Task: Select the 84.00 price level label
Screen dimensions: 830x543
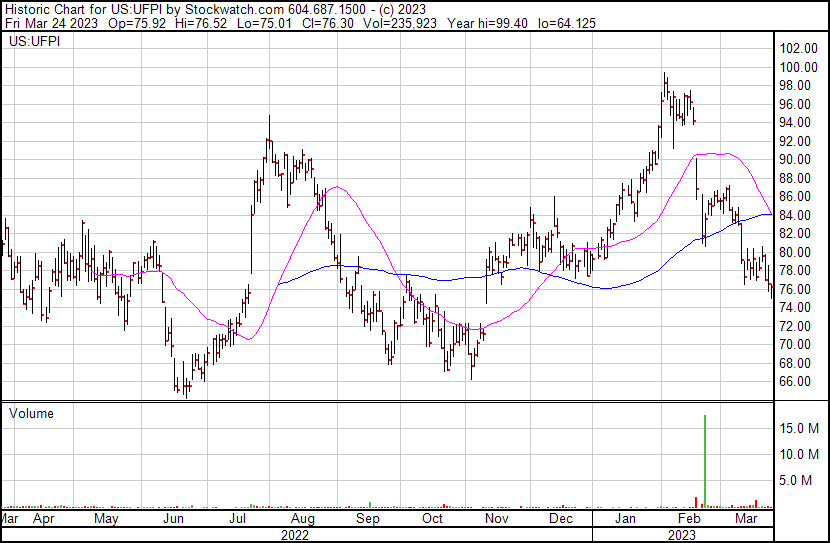Action: click(797, 215)
